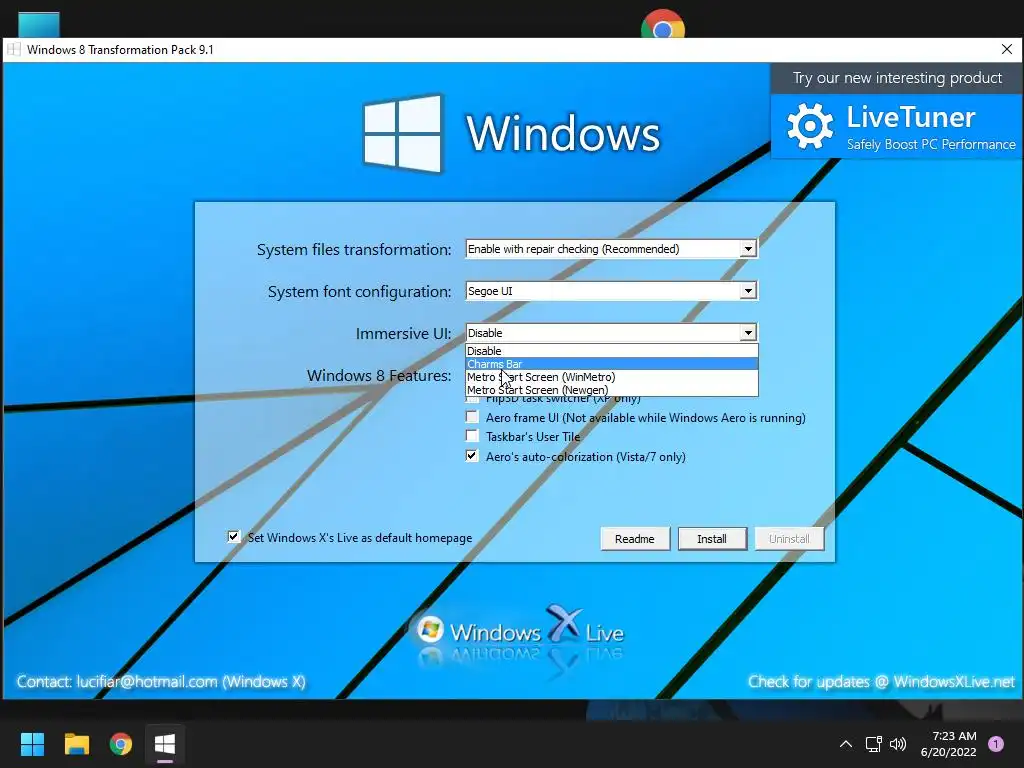The height and width of the screenshot is (768, 1024).
Task: Click the LiveTuner gear icon
Action: [x=810, y=126]
